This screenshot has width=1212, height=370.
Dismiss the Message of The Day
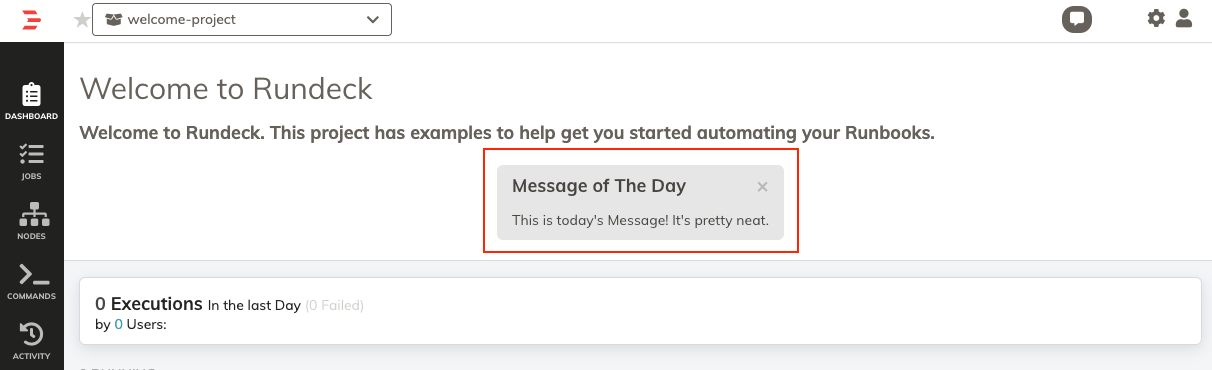[762, 187]
